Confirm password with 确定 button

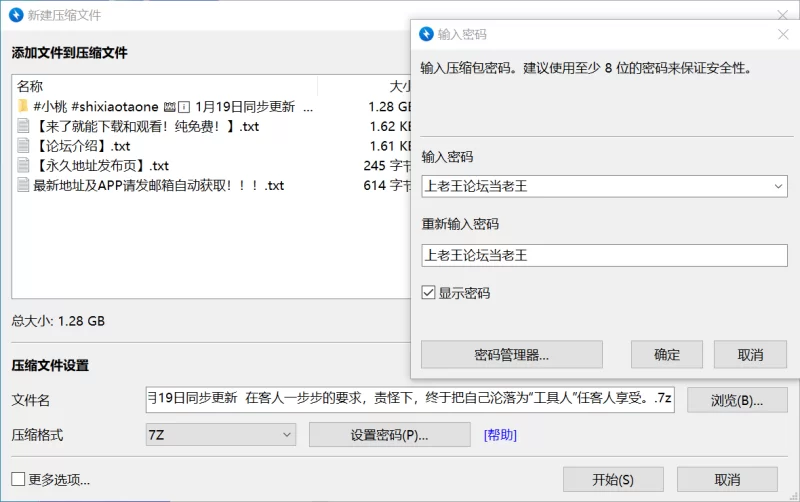[667, 355]
